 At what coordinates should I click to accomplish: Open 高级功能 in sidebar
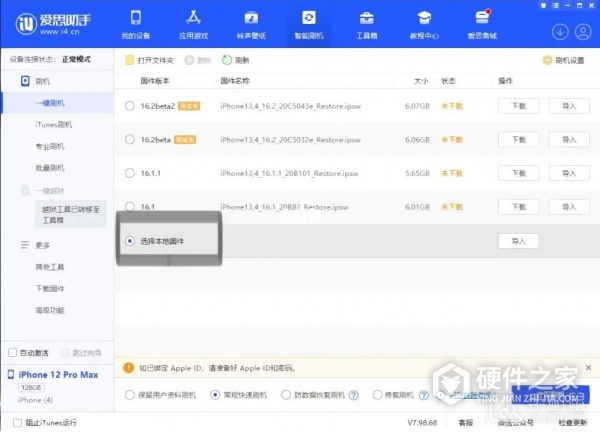pyautogui.click(x=50, y=310)
